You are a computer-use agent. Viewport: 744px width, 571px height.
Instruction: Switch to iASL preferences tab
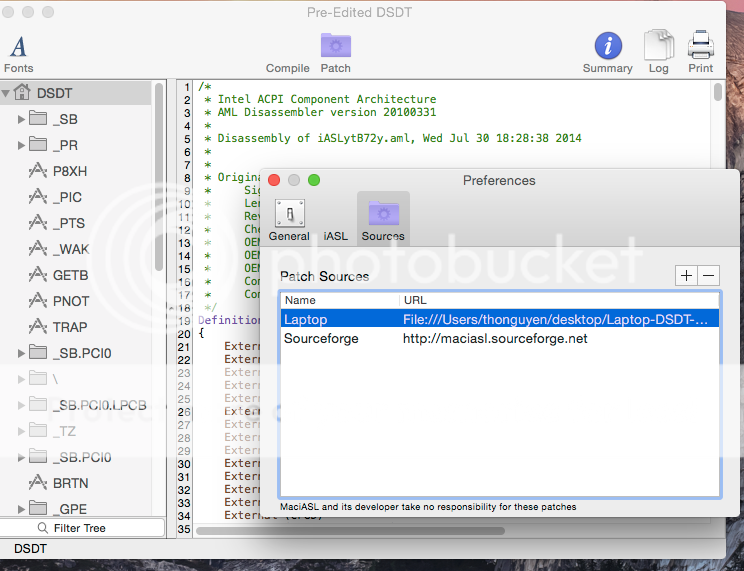[336, 236]
